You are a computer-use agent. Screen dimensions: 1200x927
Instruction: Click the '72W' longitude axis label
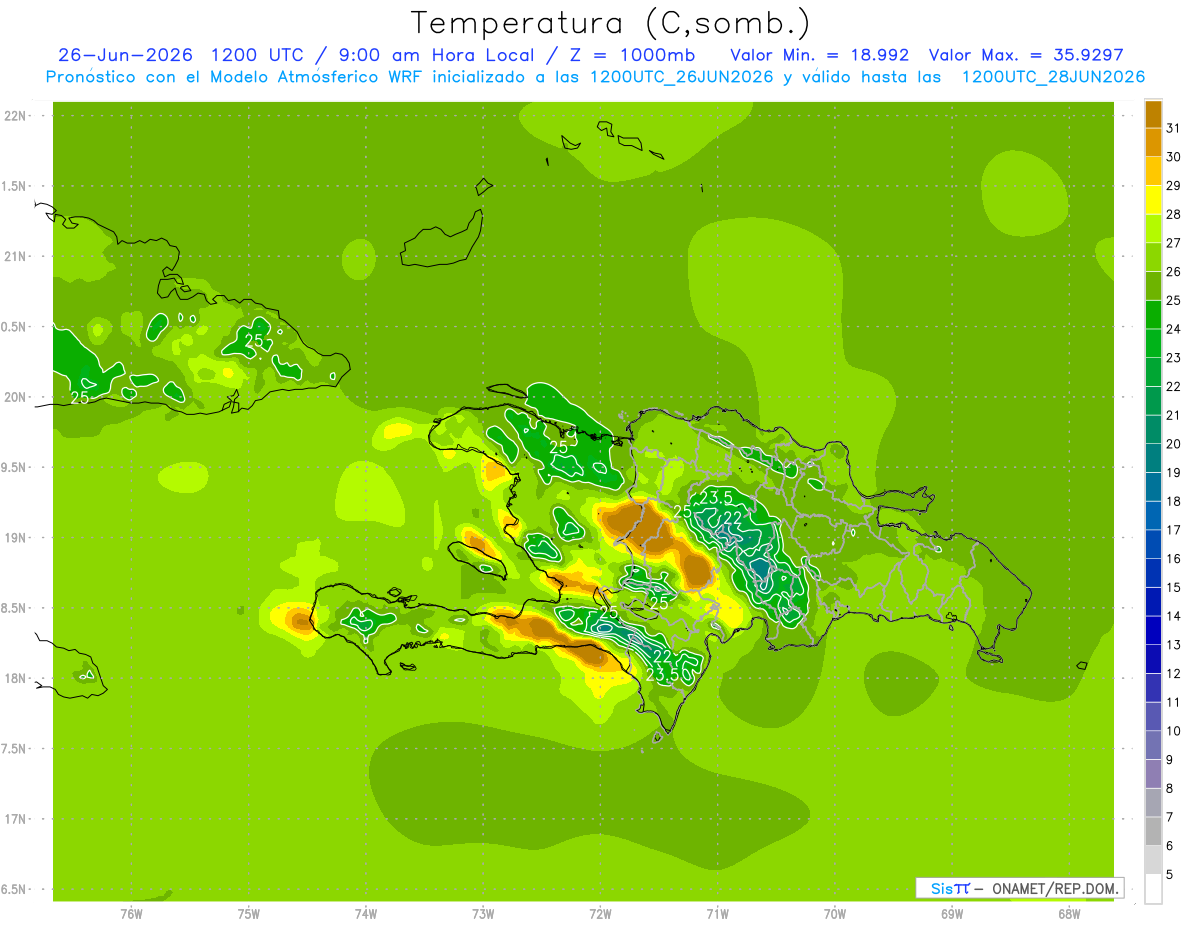tap(600, 914)
